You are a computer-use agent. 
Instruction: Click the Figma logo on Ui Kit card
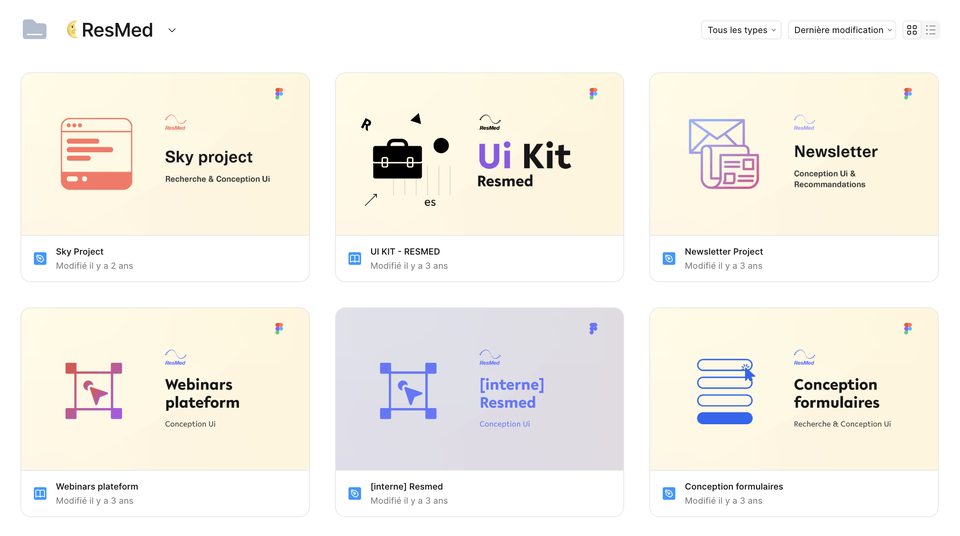coord(593,93)
